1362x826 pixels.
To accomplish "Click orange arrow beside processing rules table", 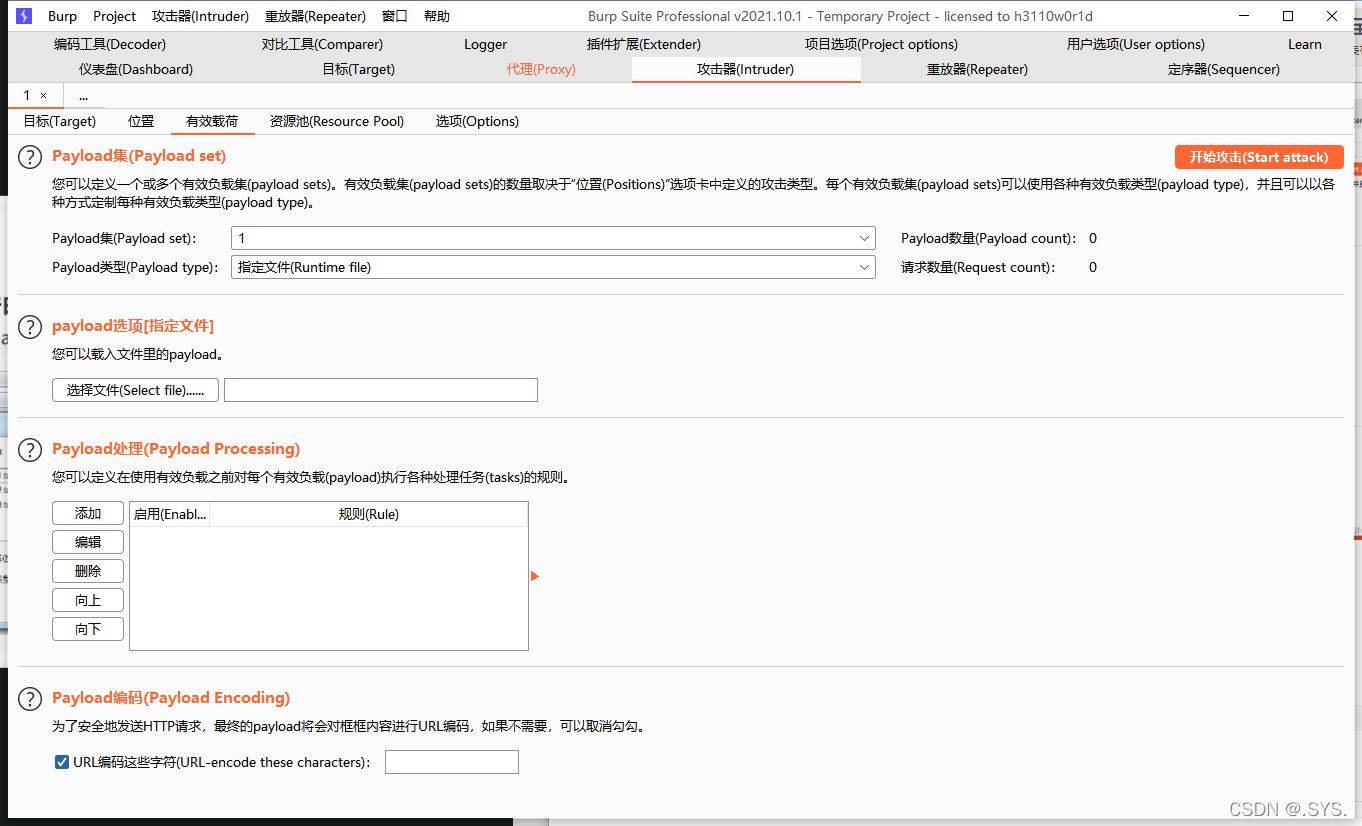I will coord(535,576).
